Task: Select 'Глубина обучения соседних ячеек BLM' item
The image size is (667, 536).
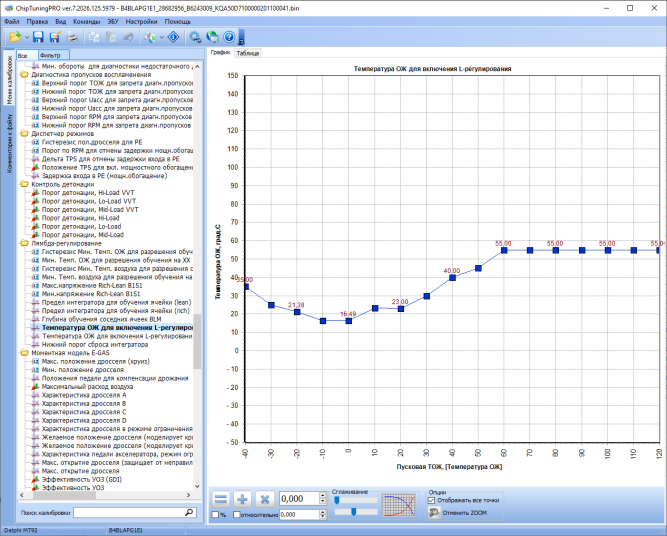Action: (101, 319)
